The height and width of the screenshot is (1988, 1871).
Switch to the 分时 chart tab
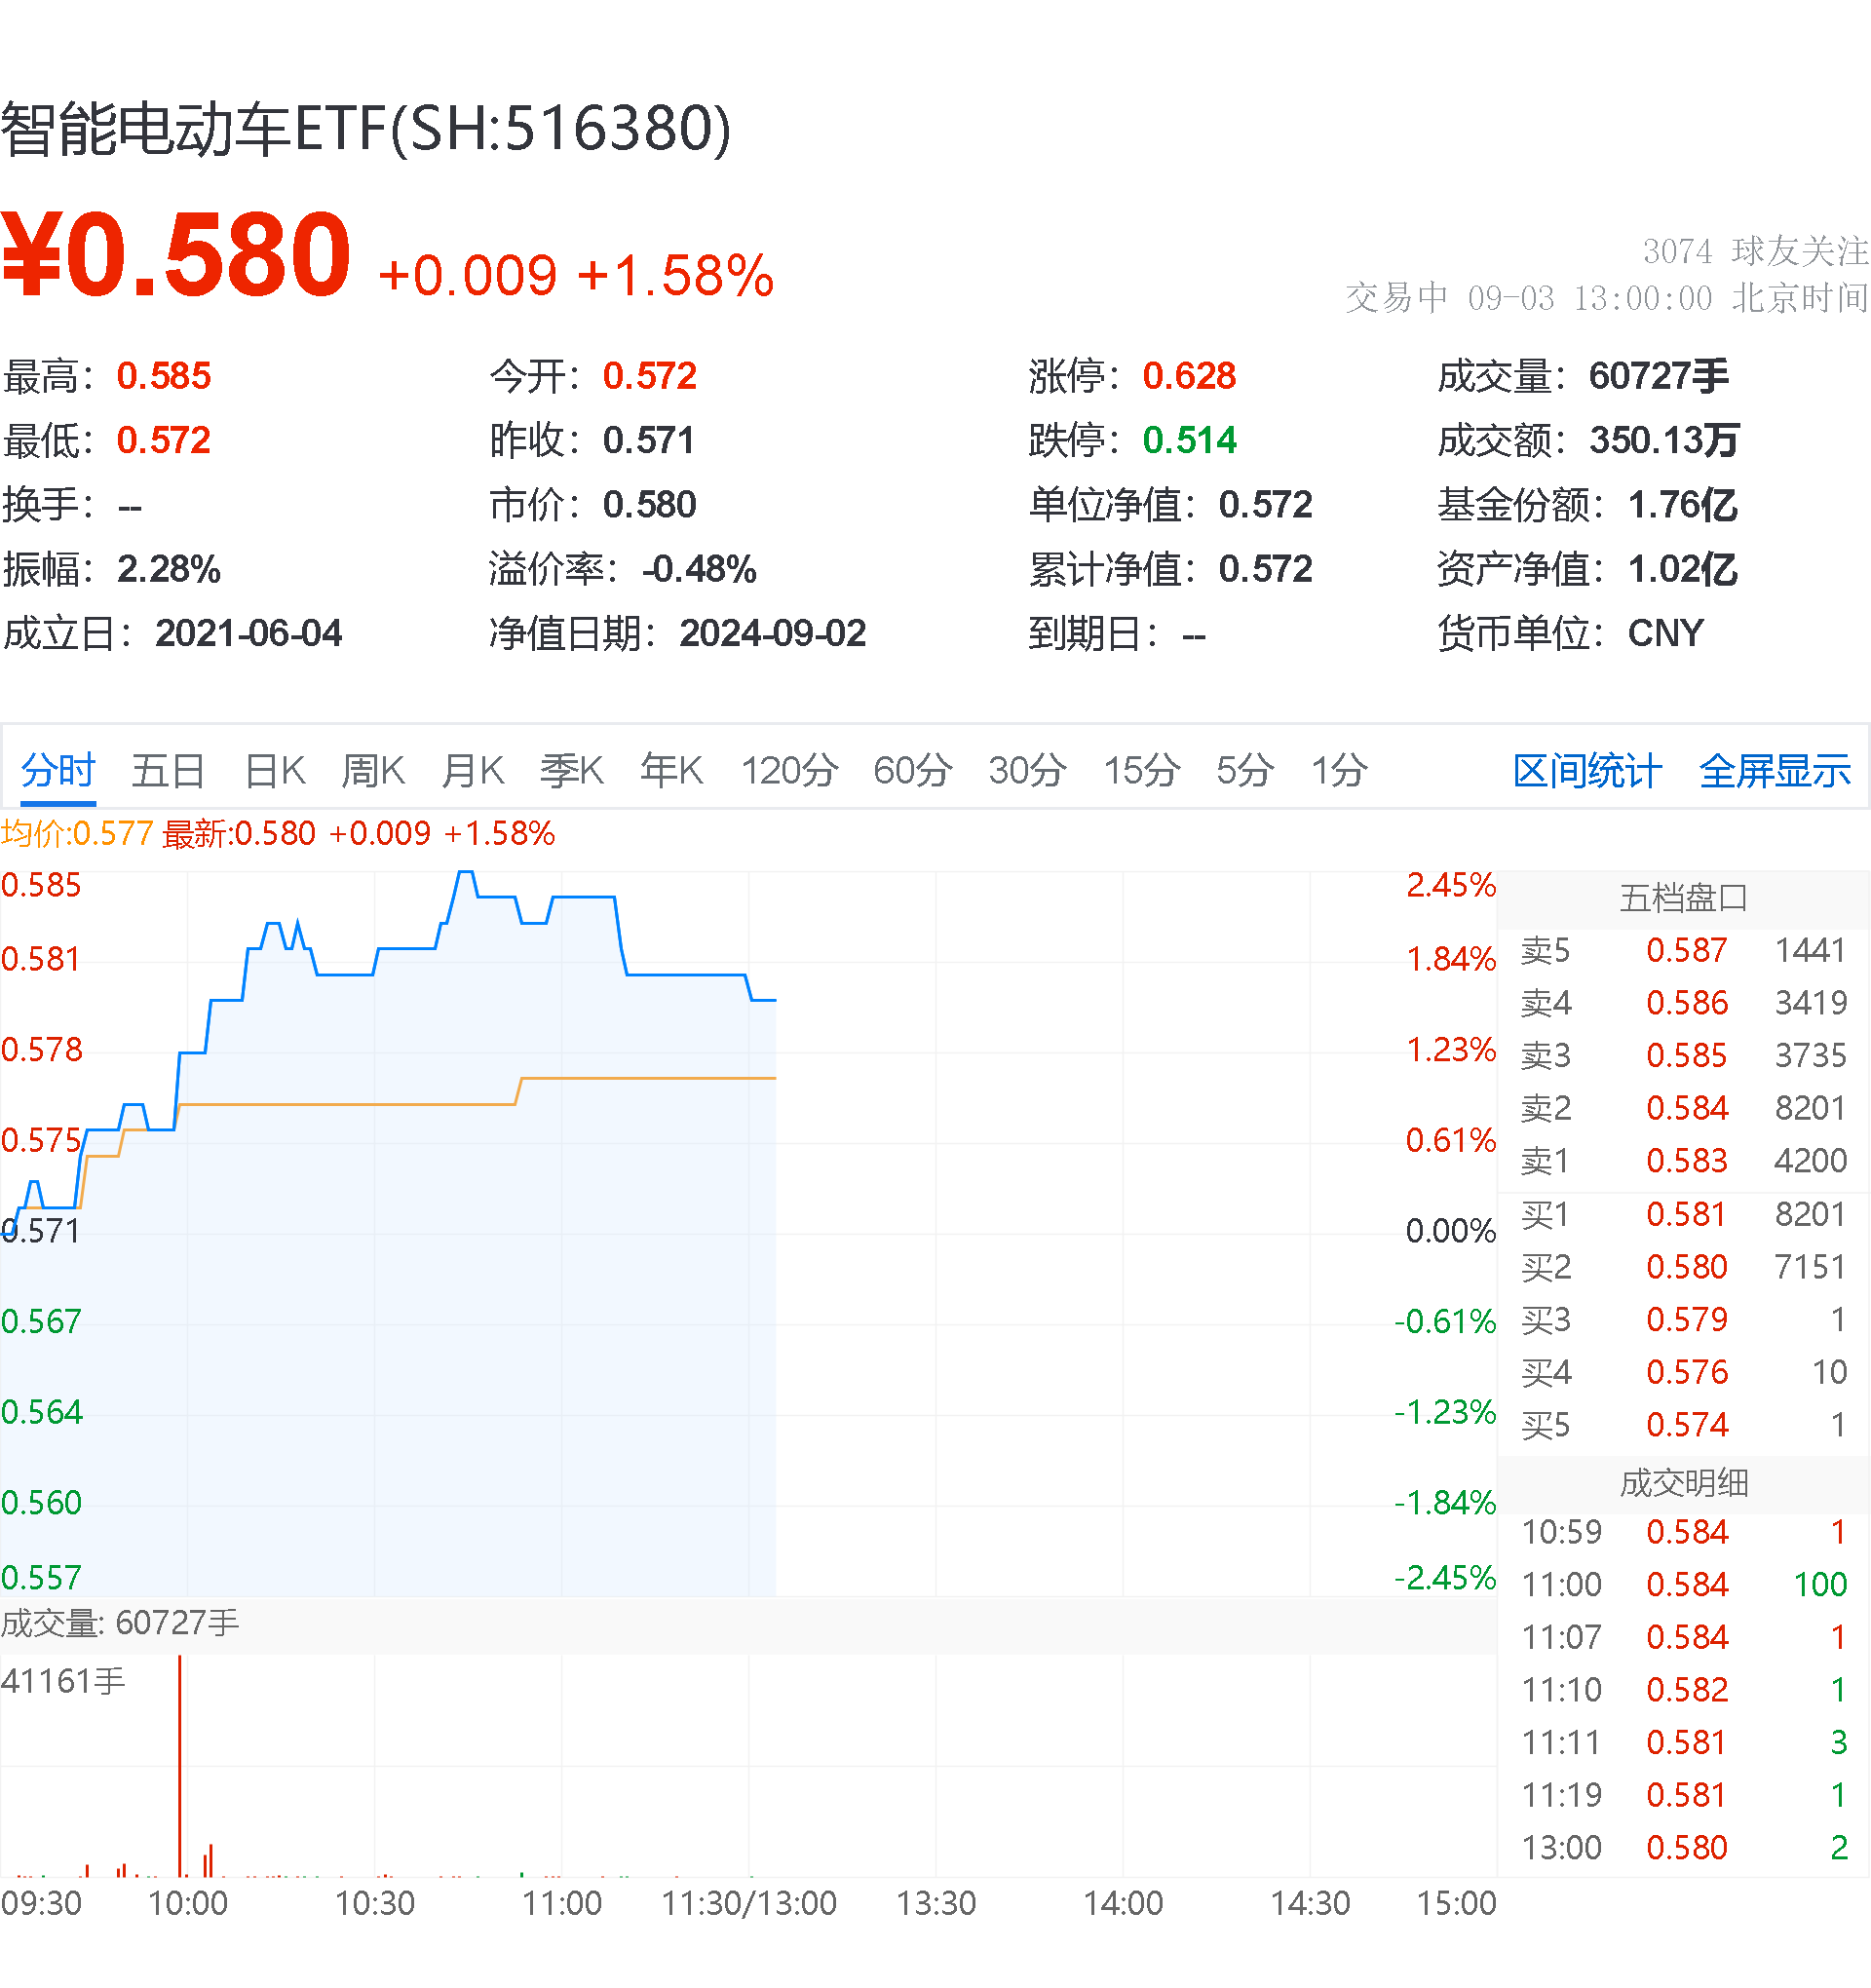pos(58,771)
